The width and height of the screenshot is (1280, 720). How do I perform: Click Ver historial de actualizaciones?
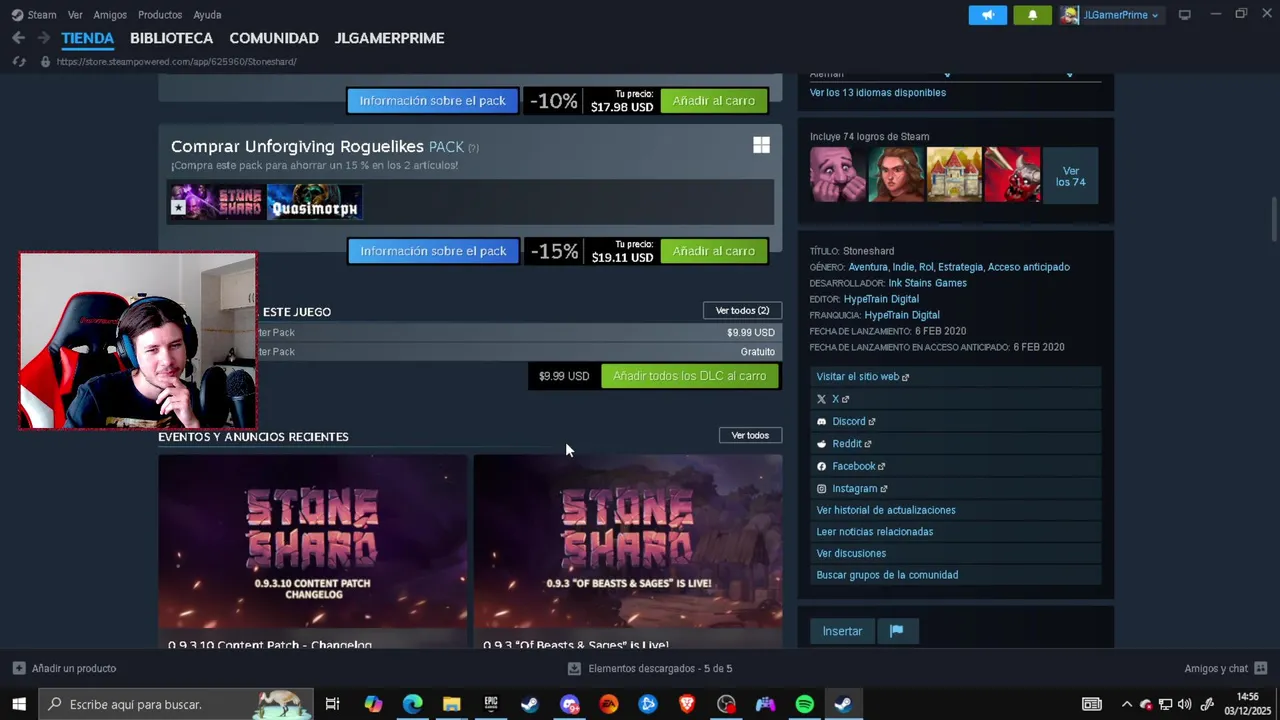point(956,510)
